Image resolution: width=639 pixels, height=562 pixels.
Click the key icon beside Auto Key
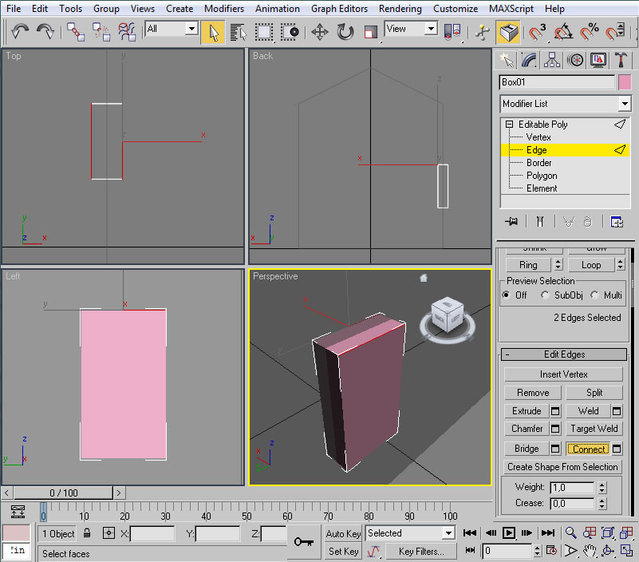coord(303,541)
